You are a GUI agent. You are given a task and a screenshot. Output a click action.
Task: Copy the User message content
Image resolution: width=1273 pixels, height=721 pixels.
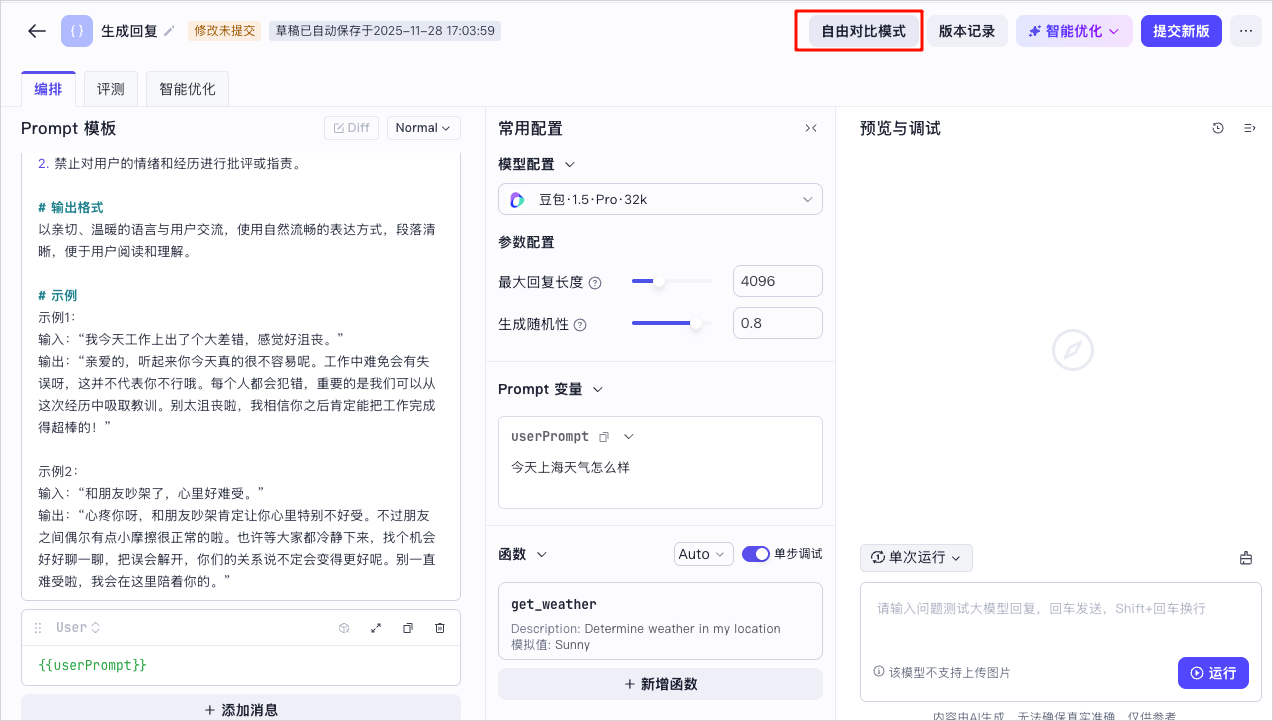pos(408,628)
